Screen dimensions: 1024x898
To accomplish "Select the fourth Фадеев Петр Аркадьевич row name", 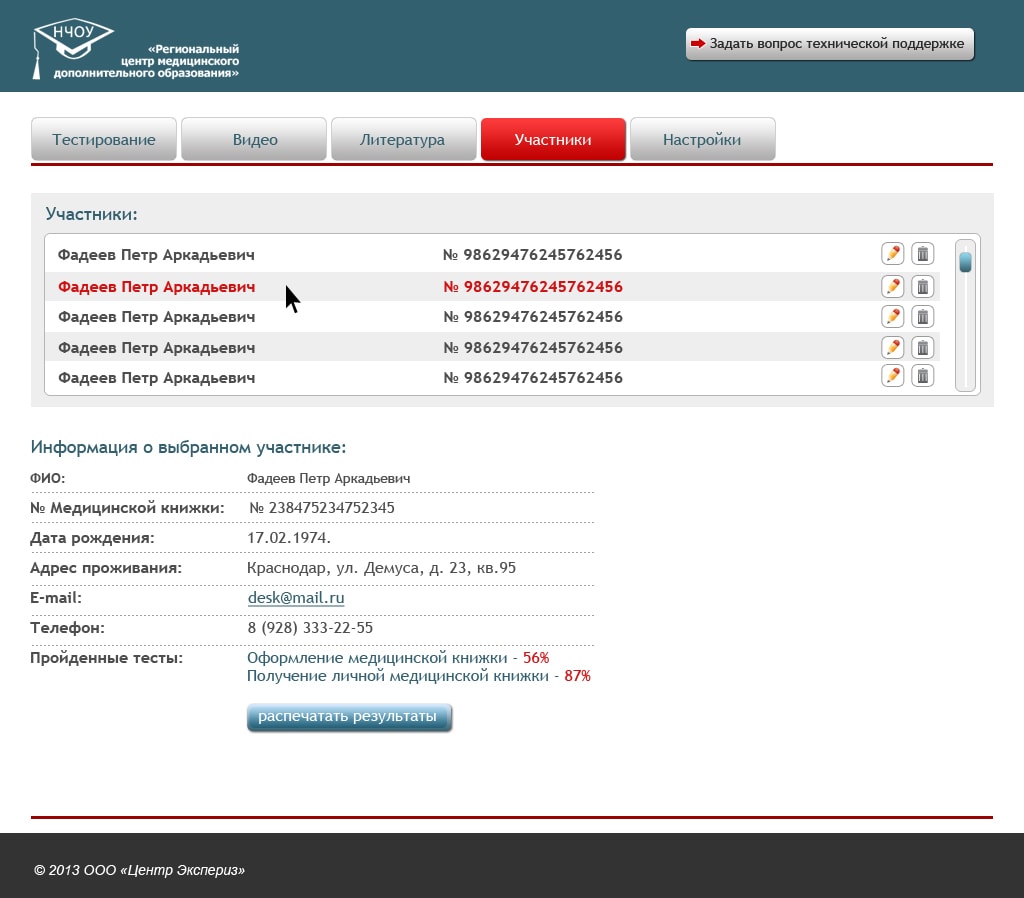I will (156, 347).
